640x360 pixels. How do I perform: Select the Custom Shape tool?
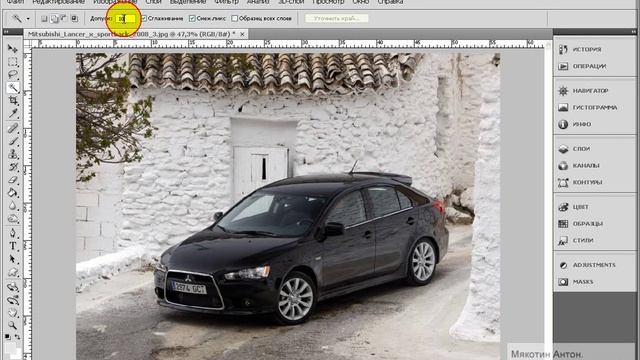[13, 272]
